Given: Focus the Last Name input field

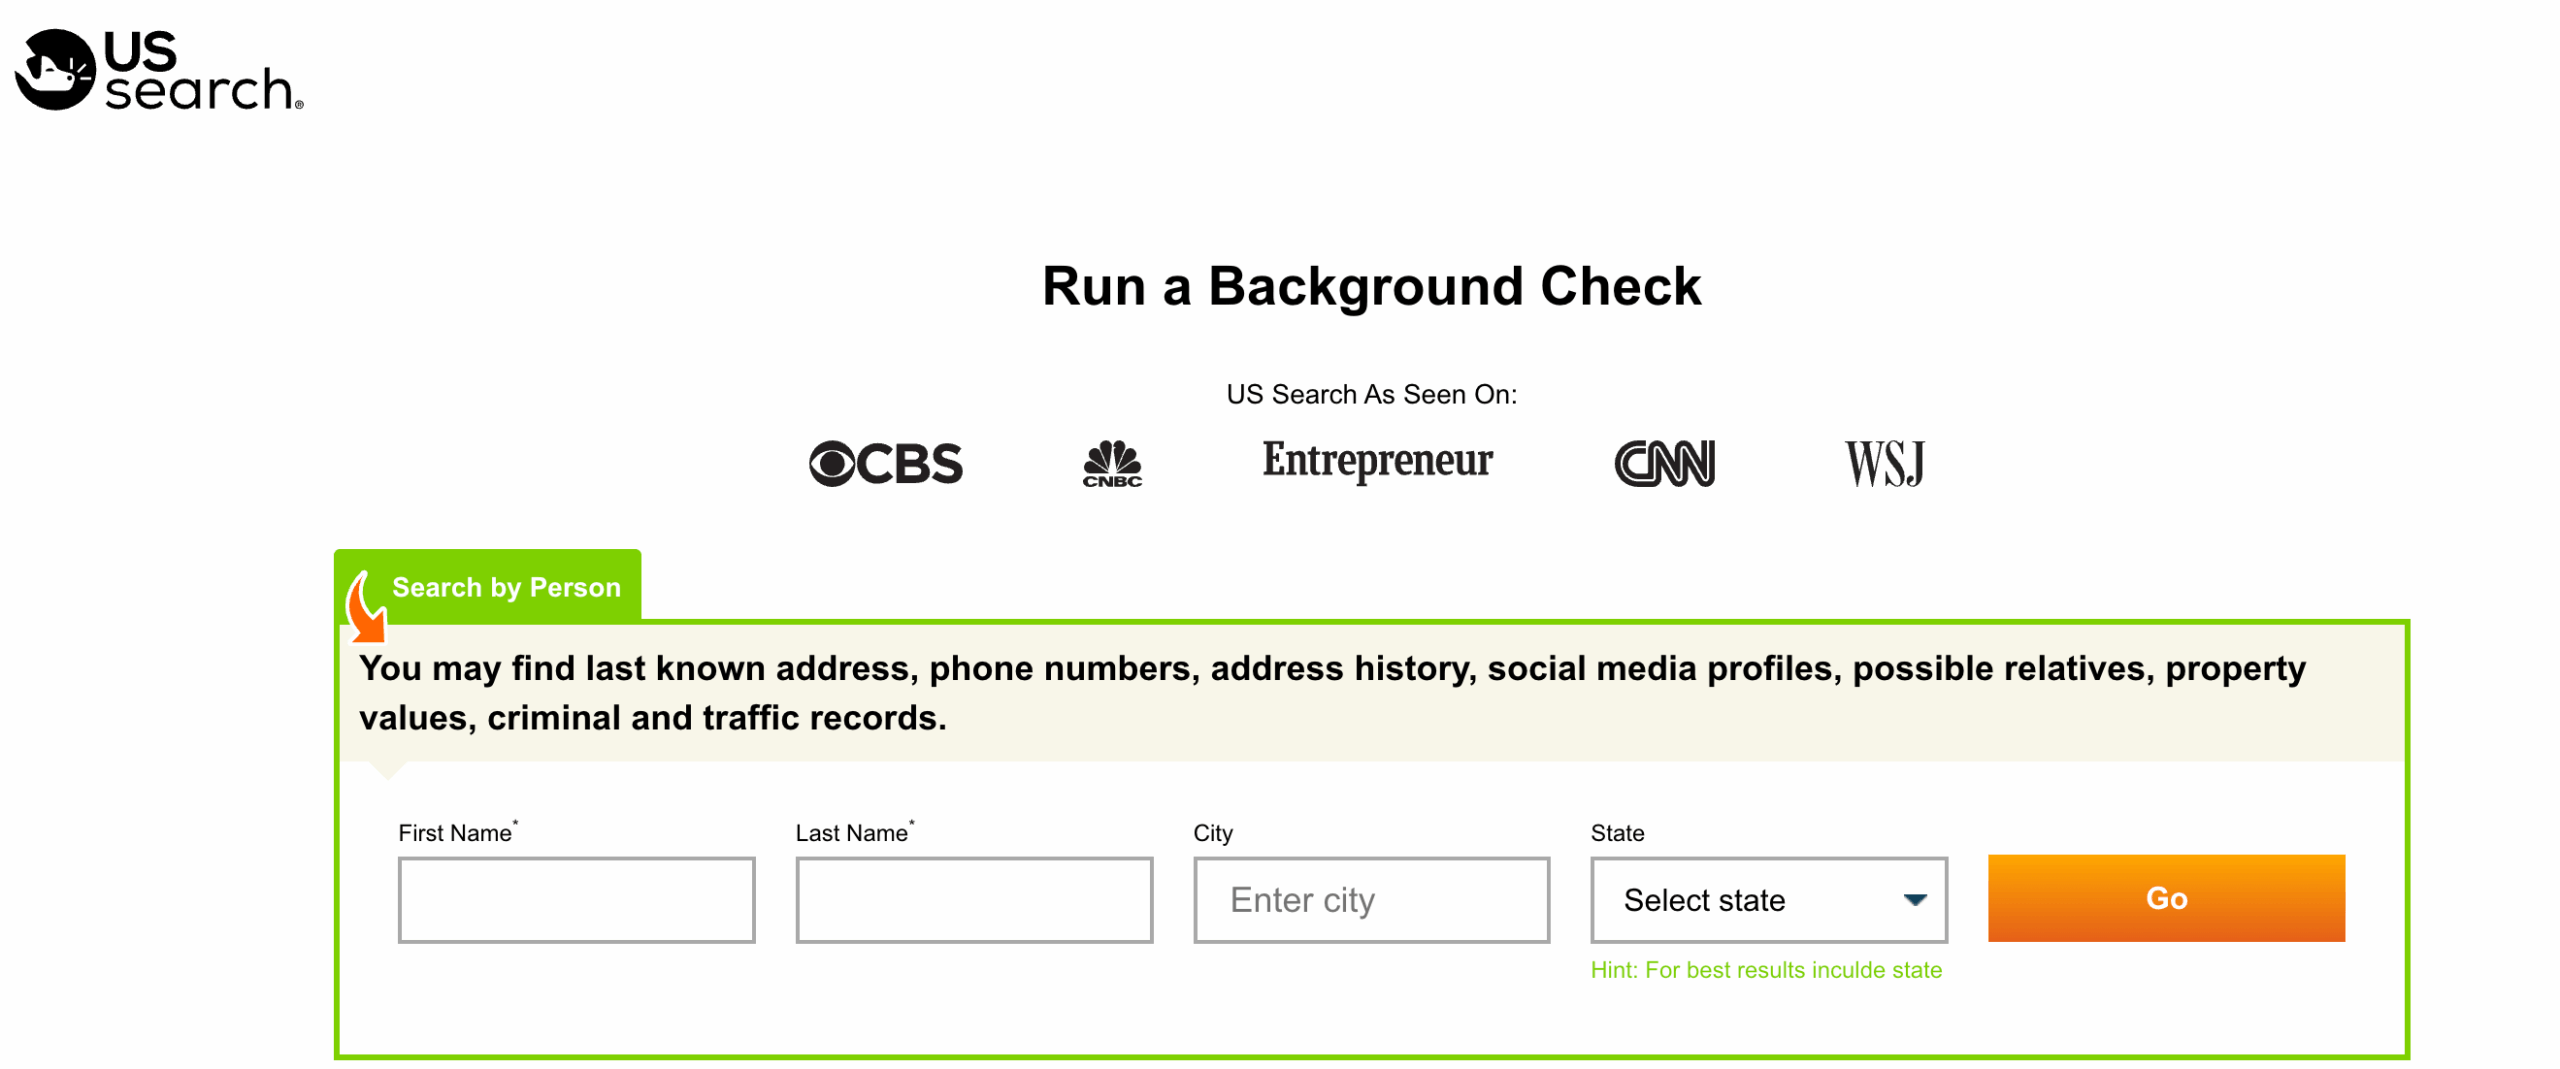Looking at the screenshot, I should tap(973, 899).
